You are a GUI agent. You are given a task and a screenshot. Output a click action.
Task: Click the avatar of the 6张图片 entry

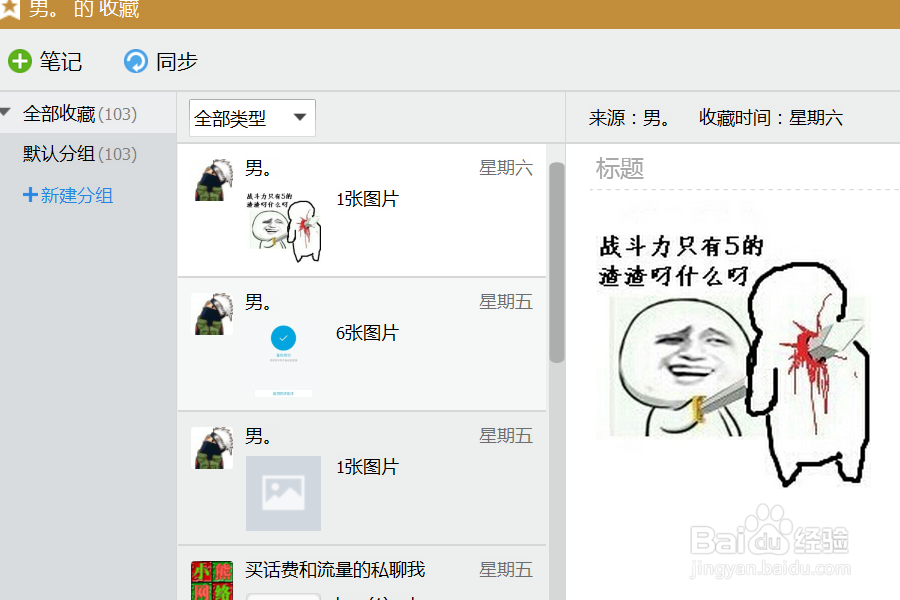212,314
